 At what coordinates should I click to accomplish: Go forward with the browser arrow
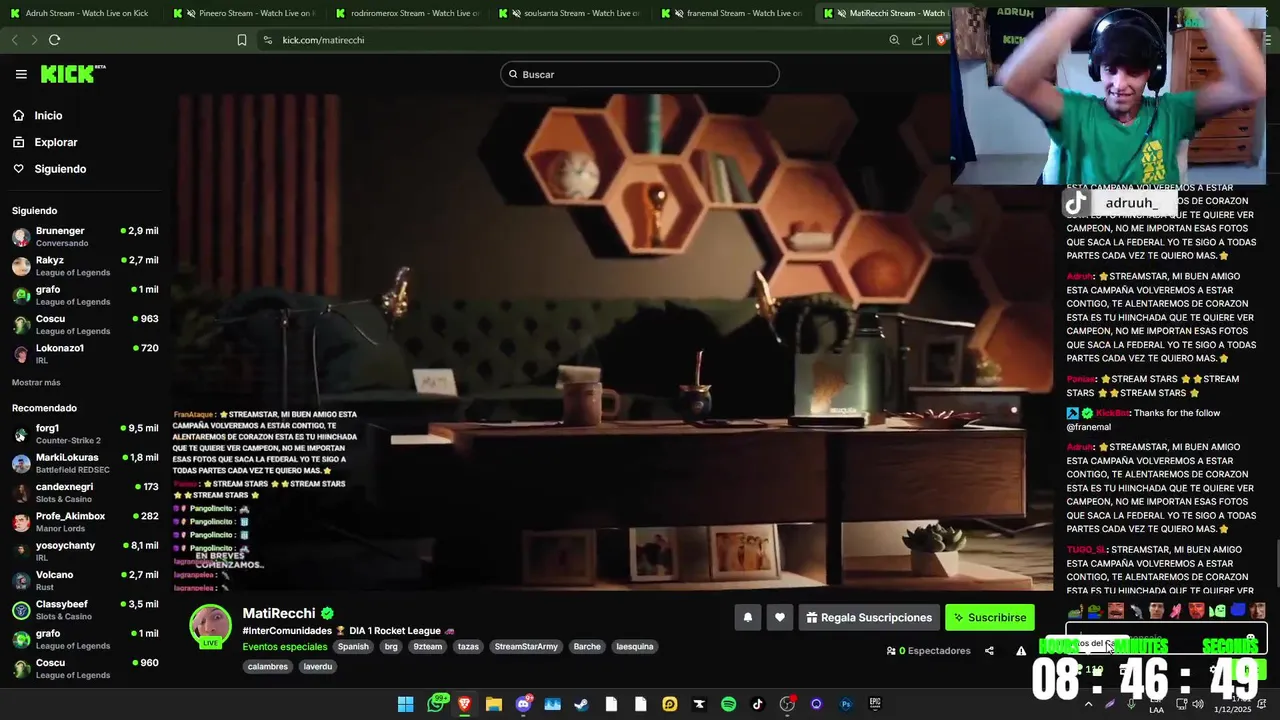[34, 40]
